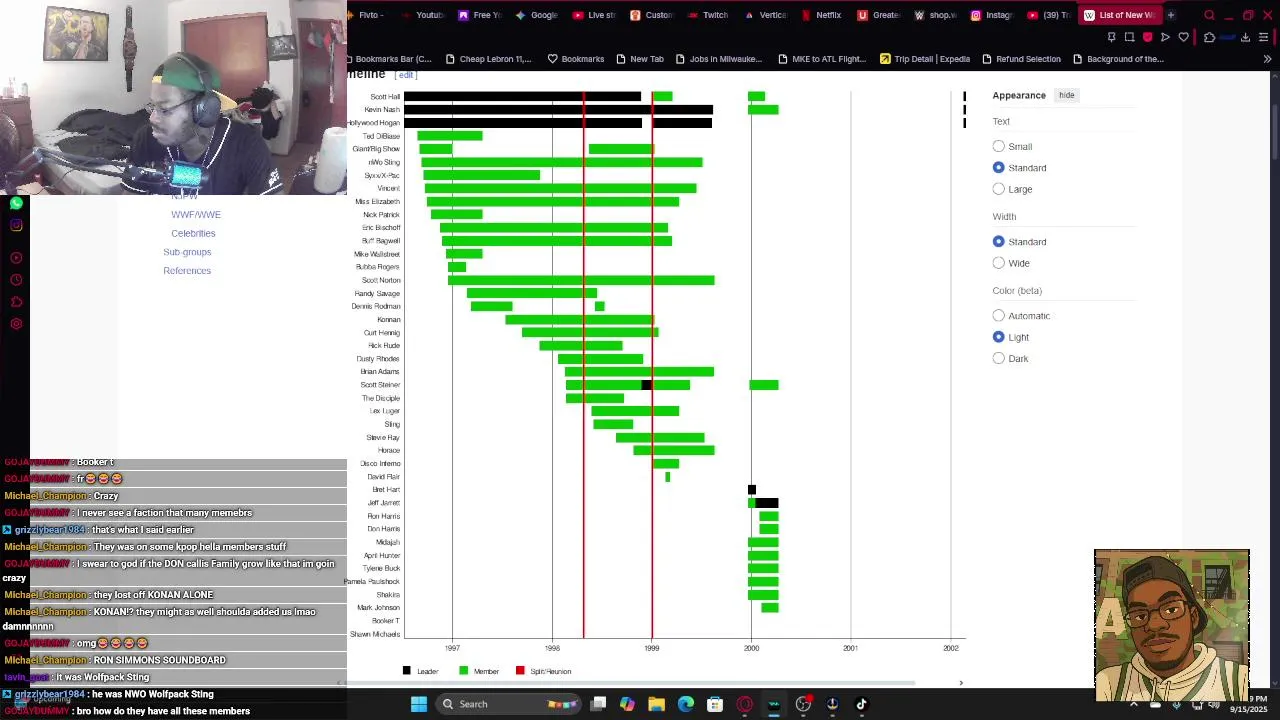Open the Copilot app on the taskbar
The width and height of the screenshot is (1280, 720).
[627, 704]
